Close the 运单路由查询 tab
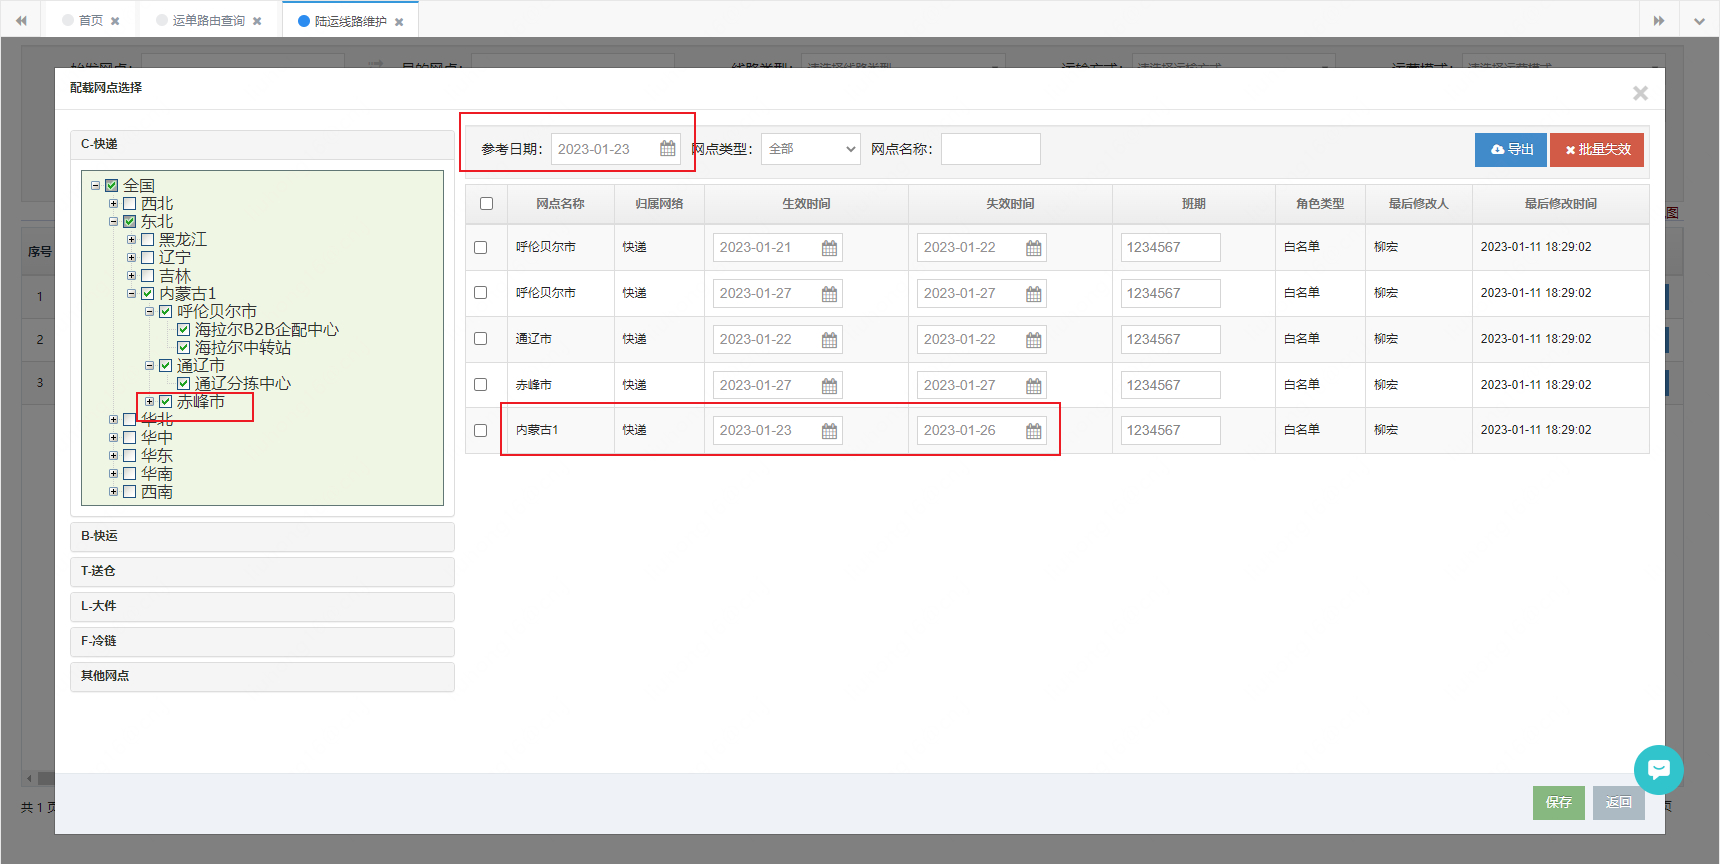The height and width of the screenshot is (864, 1720). (257, 21)
